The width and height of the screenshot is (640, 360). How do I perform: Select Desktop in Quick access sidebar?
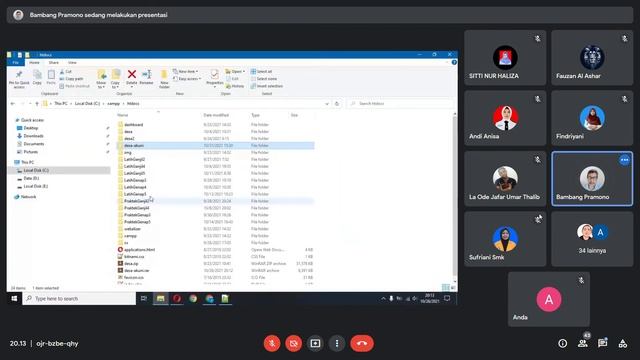pos(31,128)
